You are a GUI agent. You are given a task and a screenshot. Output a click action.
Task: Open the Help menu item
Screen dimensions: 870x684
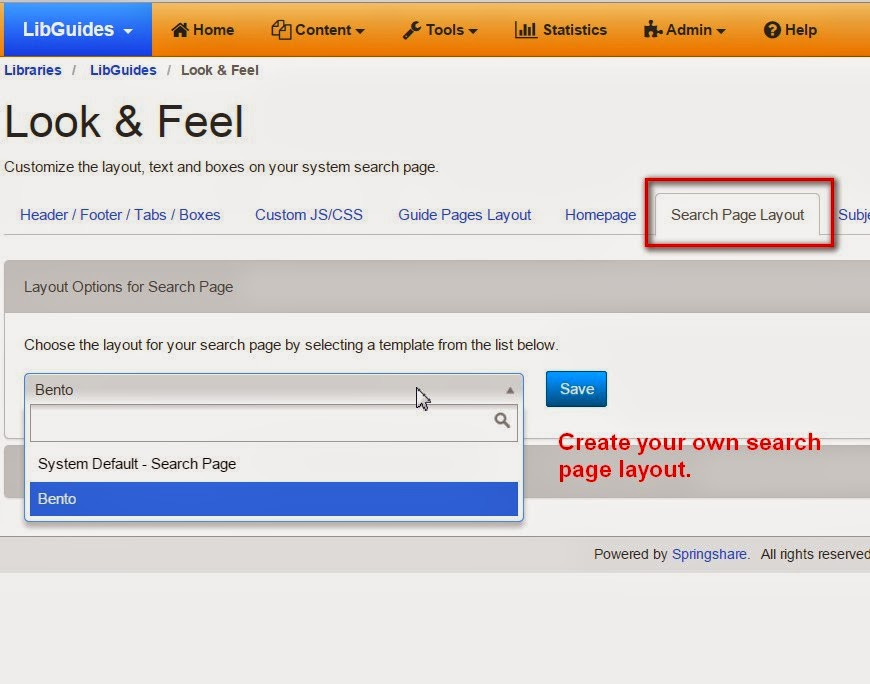[790, 30]
